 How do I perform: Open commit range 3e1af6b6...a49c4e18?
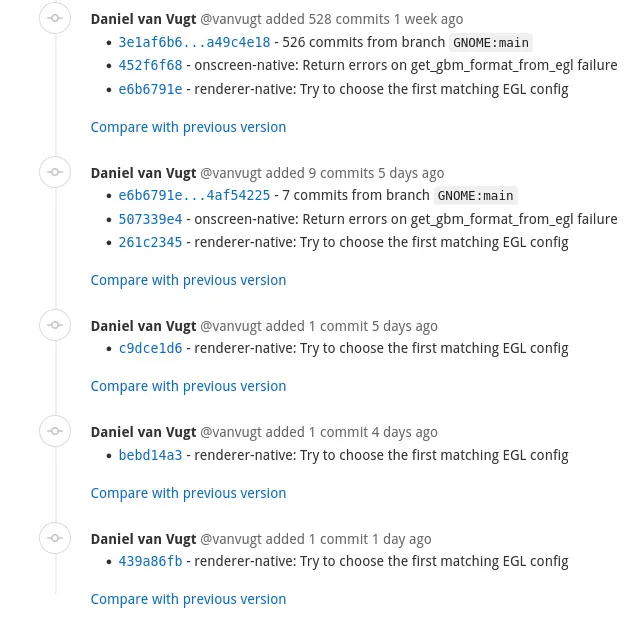(x=194, y=42)
